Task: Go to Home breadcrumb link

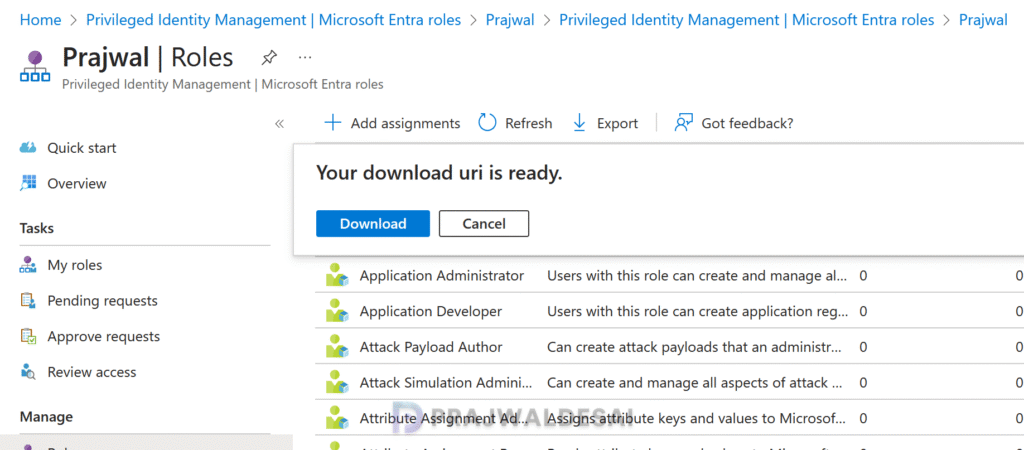Action: coord(40,20)
